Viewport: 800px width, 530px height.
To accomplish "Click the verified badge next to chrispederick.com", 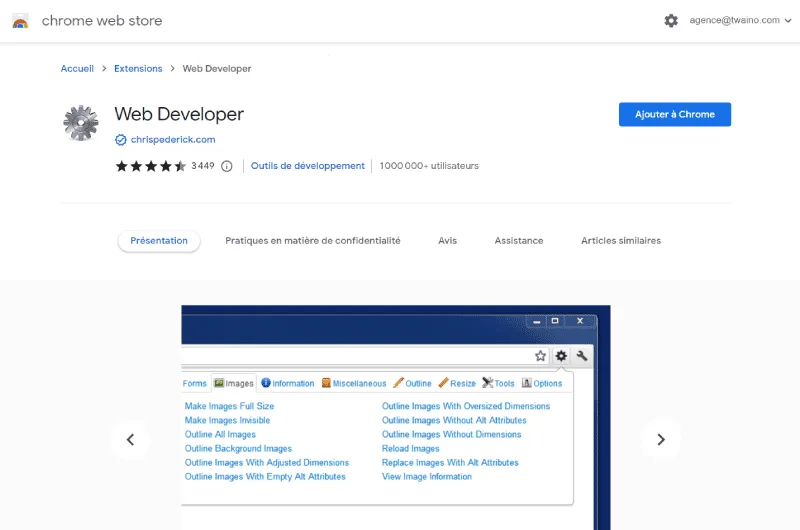I will coord(121,140).
